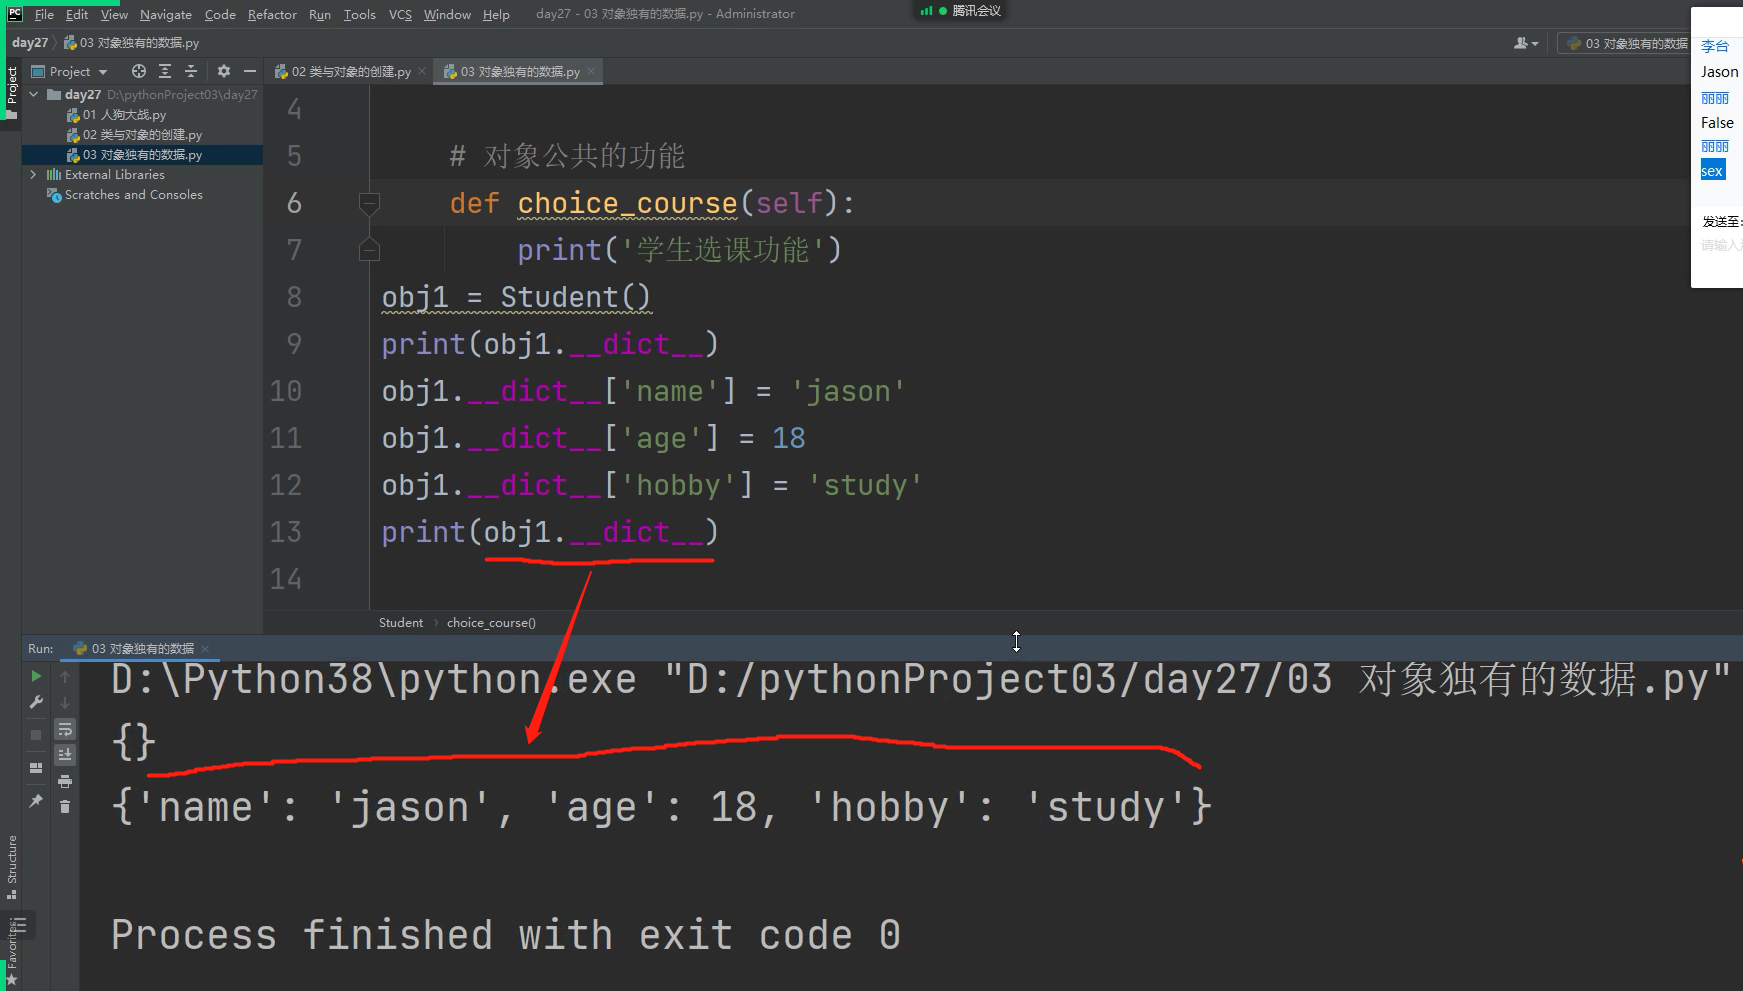This screenshot has height=991, width=1743.
Task: Click the fold end marker at line 7
Action: pos(369,250)
